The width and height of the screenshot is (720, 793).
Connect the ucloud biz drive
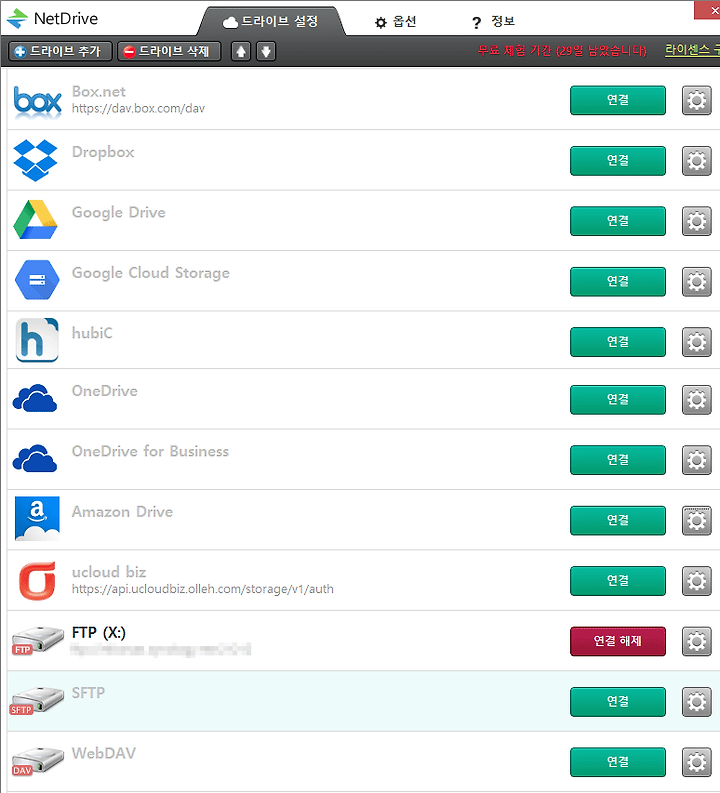617,581
